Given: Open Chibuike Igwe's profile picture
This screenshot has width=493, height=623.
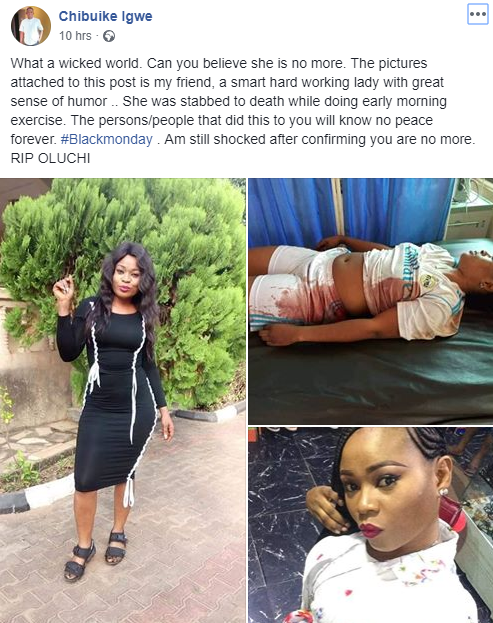Looking at the screenshot, I should point(31,26).
